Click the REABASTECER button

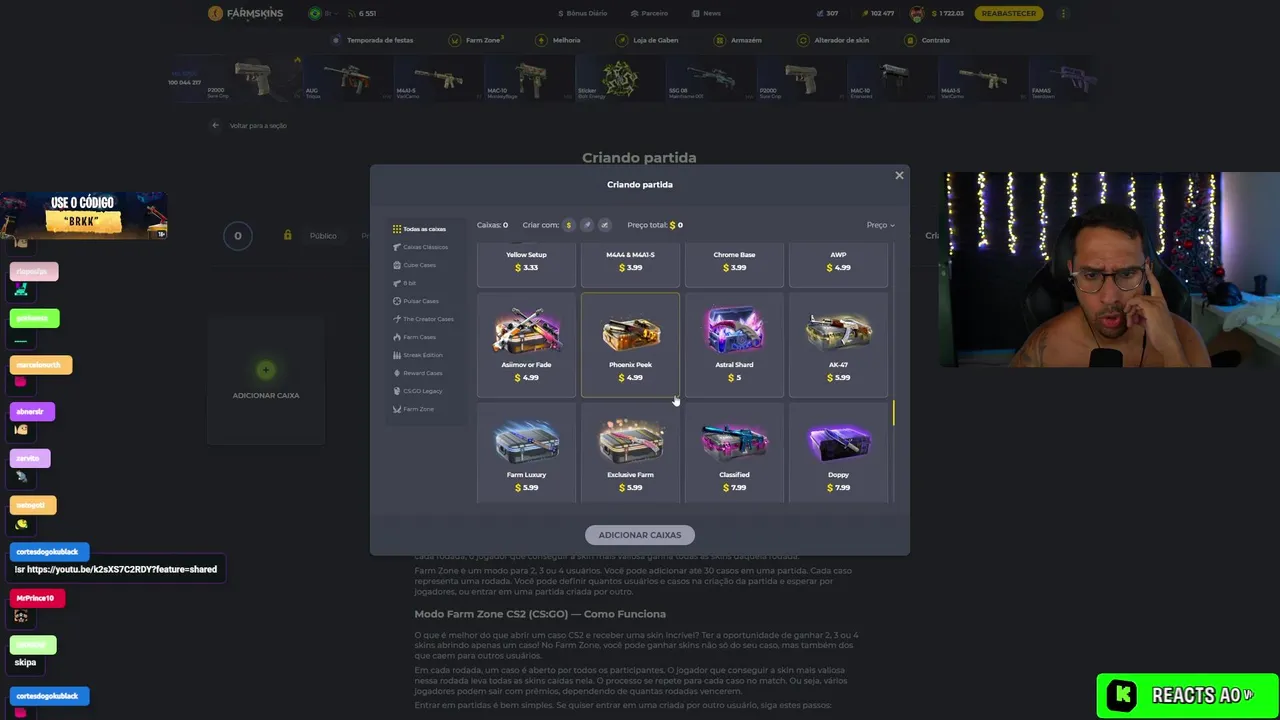coord(1010,13)
